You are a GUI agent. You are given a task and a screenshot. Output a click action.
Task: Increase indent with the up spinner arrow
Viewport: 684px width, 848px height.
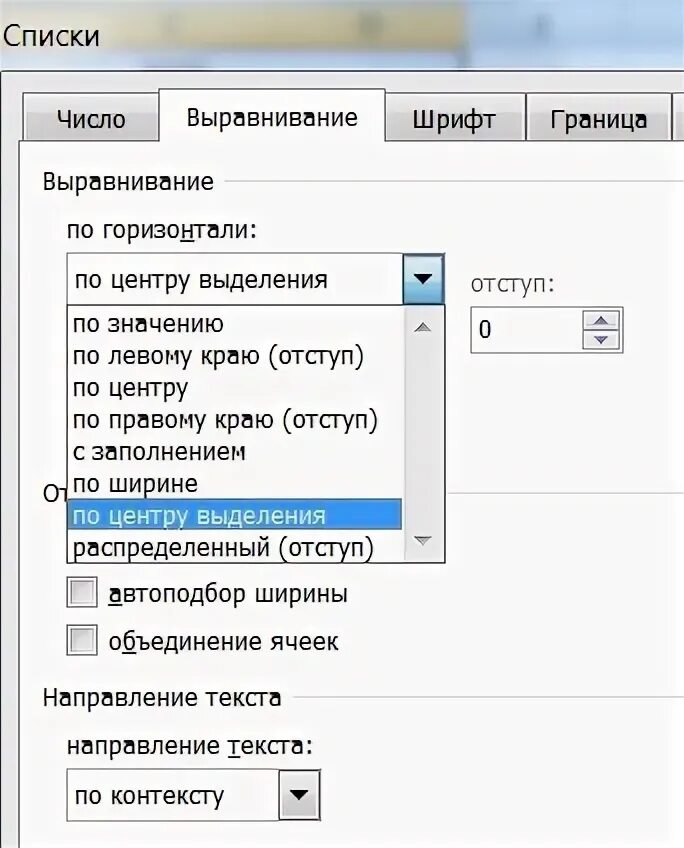coord(601,320)
